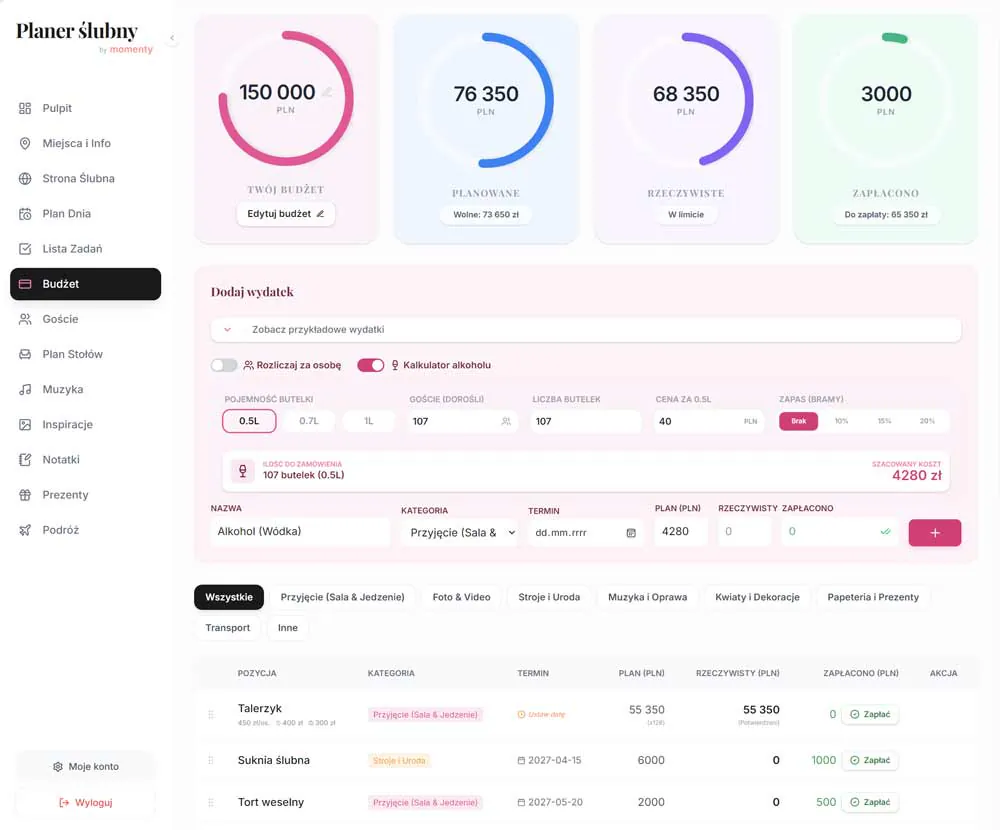Filter by the Foto & Video tab

tap(461, 597)
